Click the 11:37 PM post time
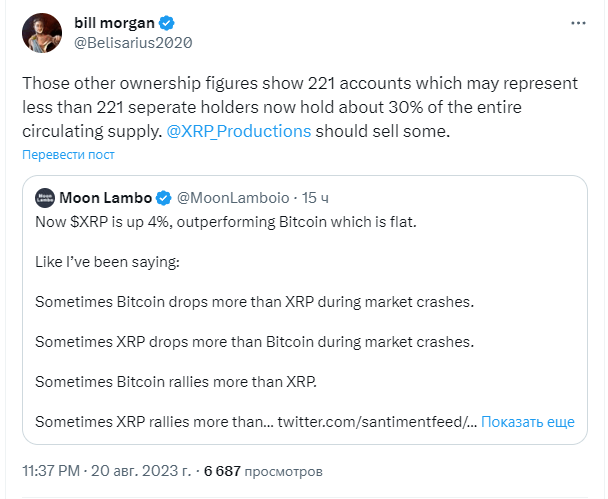The height and width of the screenshot is (499, 608). click(x=51, y=471)
